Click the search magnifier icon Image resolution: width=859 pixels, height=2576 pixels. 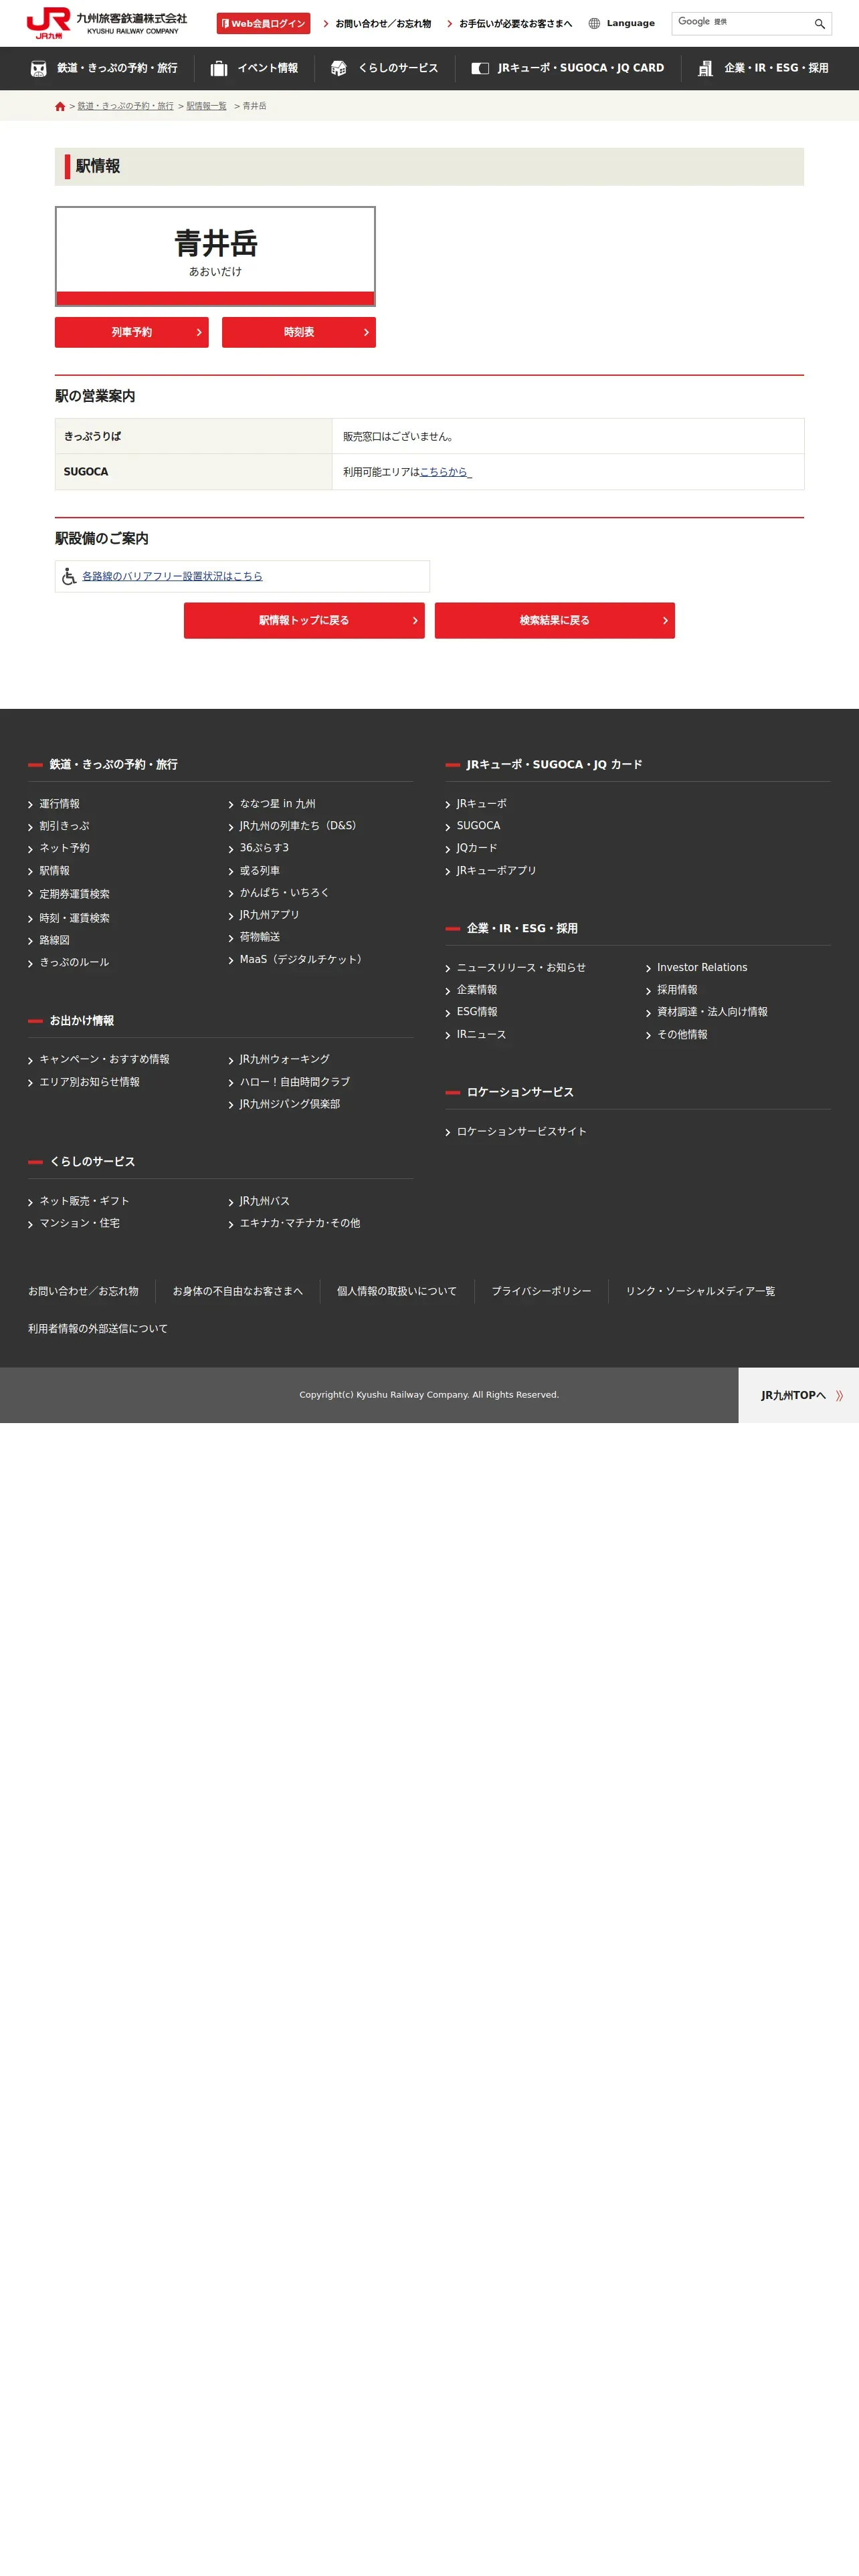click(819, 24)
